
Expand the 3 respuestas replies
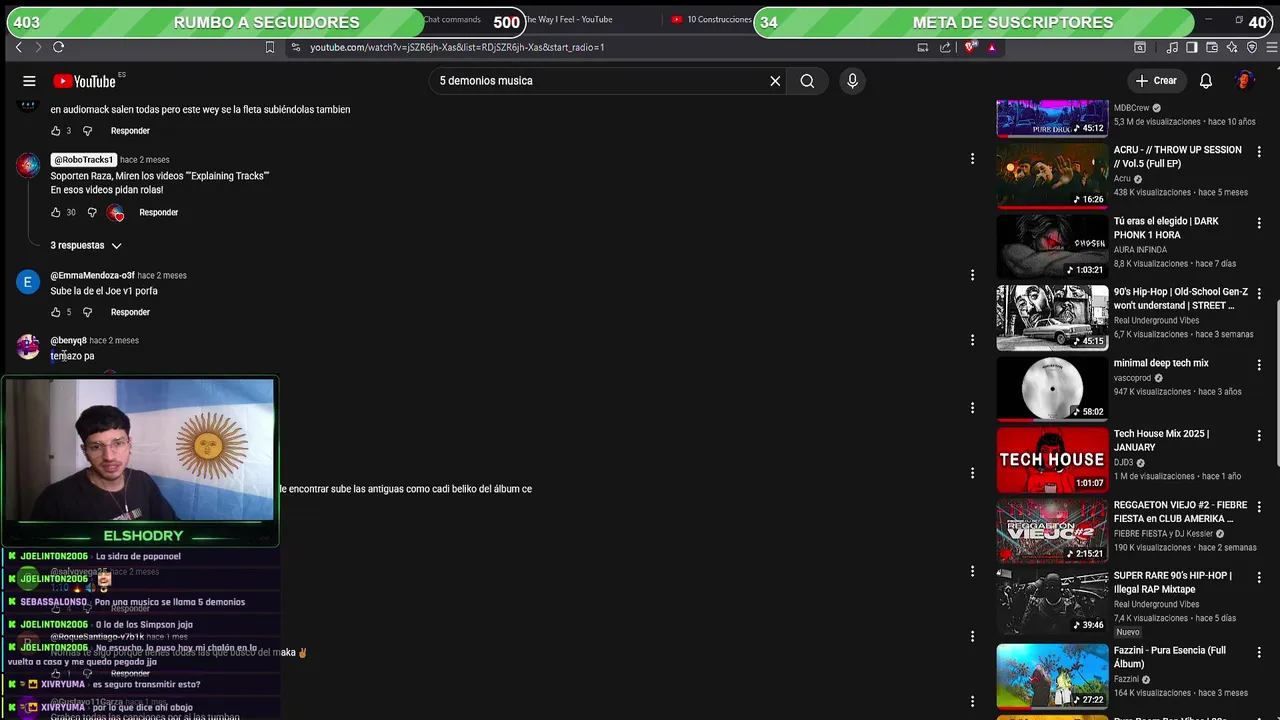tap(86, 245)
